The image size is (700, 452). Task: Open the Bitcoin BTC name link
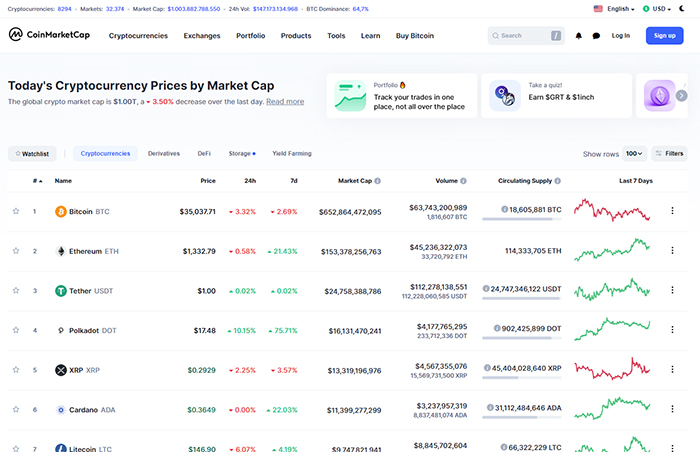(89, 211)
